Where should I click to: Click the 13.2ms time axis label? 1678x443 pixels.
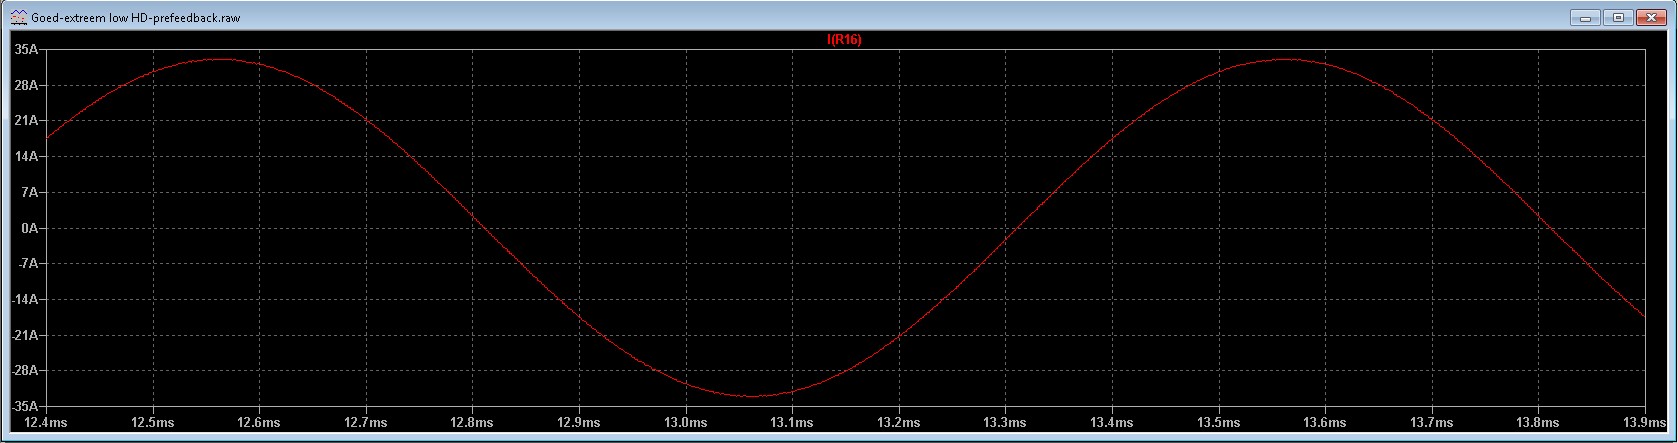point(899,423)
